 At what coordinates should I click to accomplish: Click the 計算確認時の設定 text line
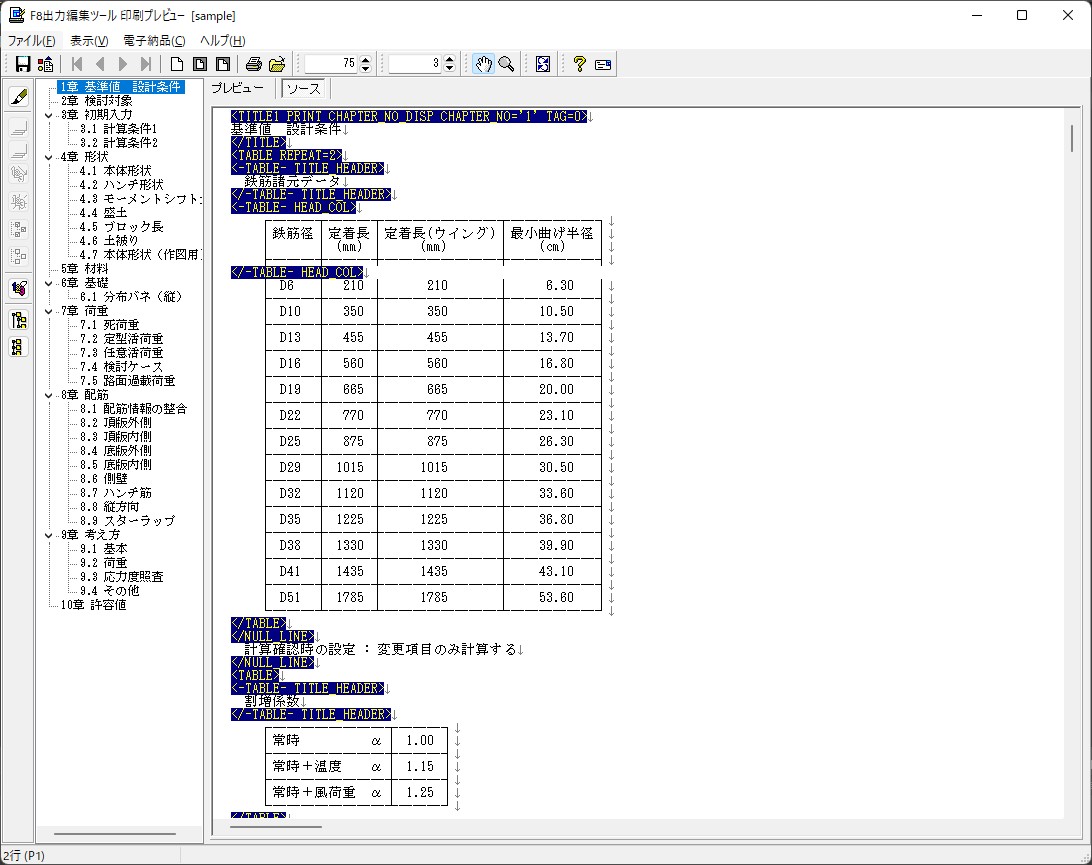tap(380, 650)
